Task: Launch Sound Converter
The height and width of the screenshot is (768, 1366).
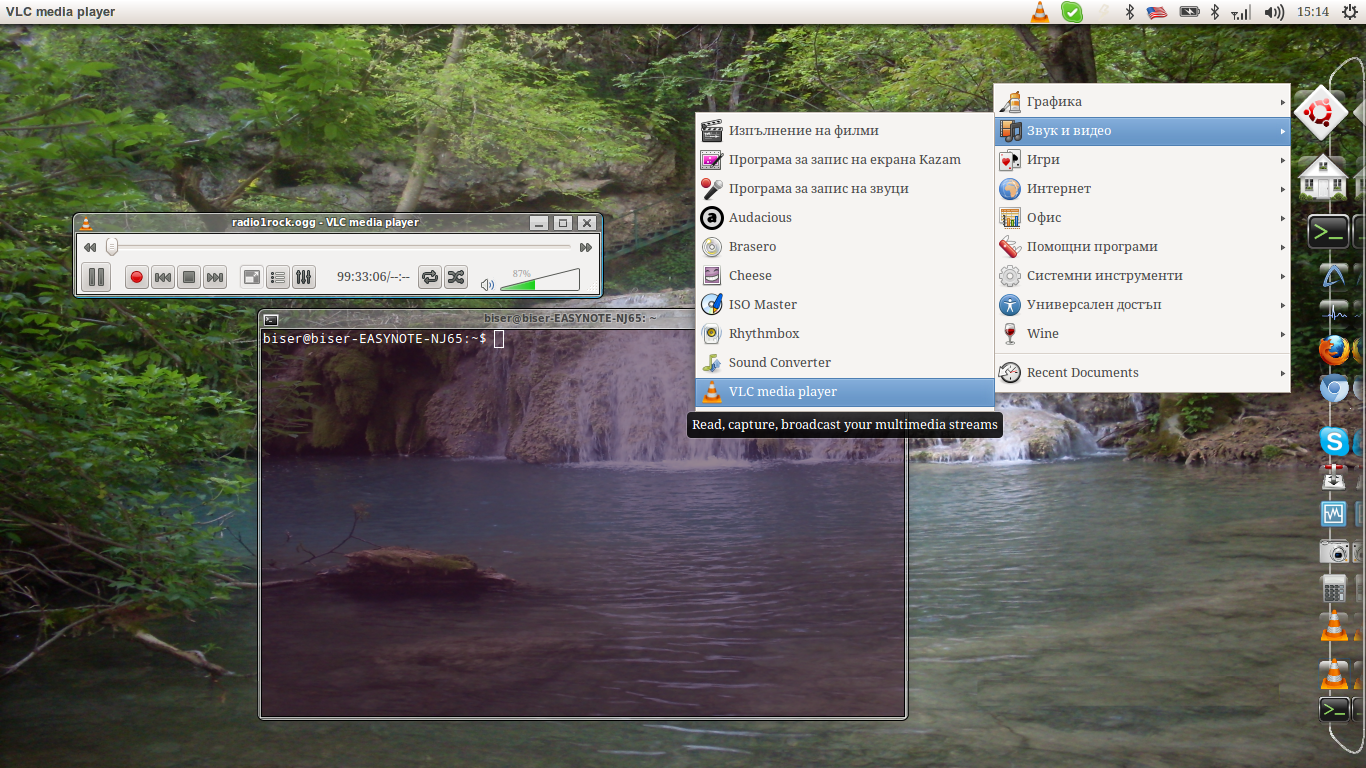Action: pos(845,362)
